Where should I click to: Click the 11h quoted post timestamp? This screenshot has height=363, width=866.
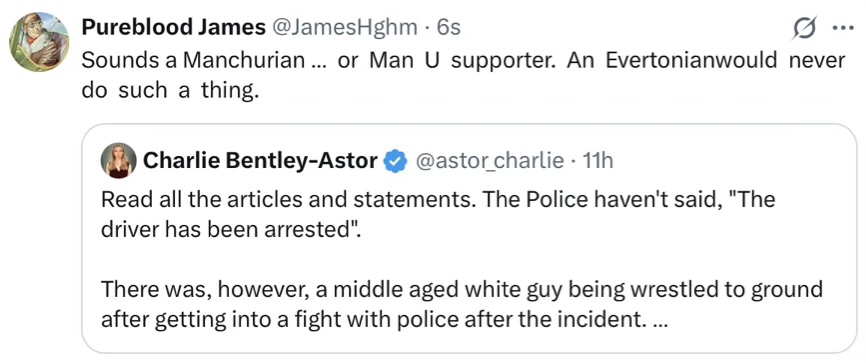(x=598, y=161)
